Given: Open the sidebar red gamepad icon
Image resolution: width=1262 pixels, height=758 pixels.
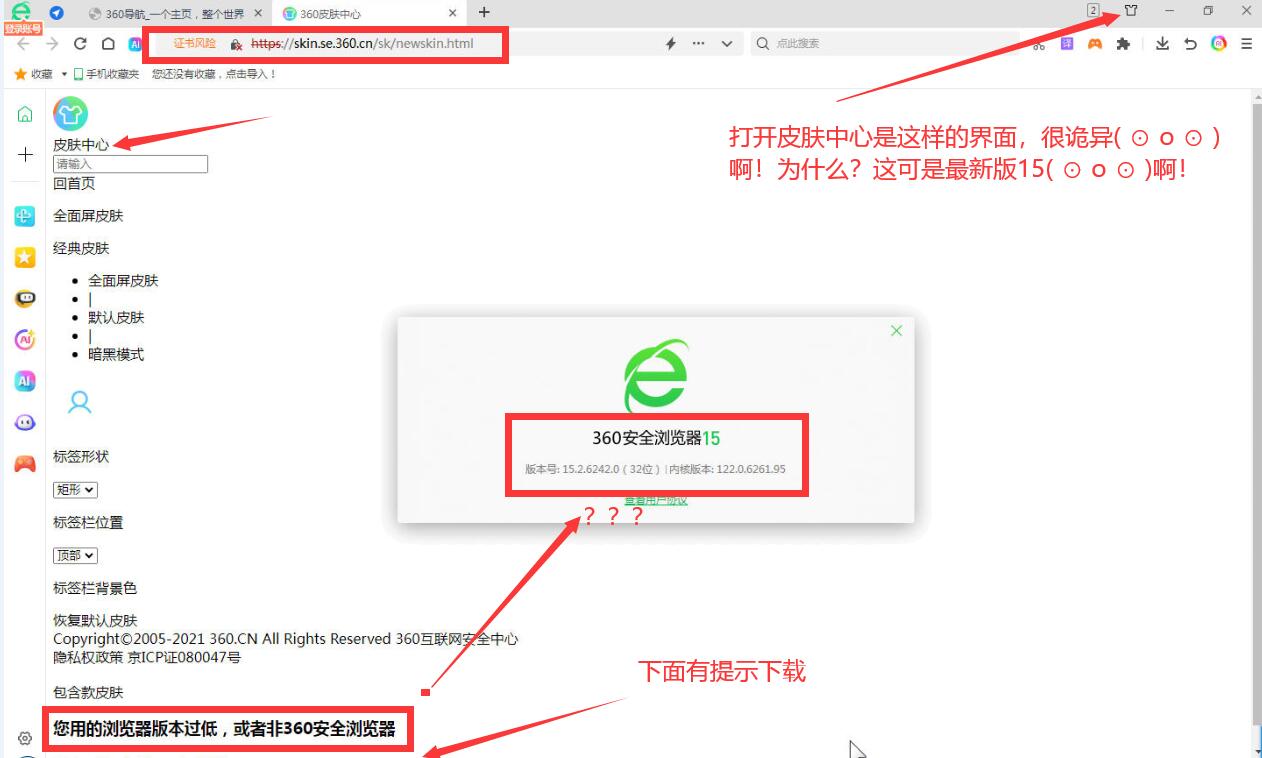Looking at the screenshot, I should pyautogui.click(x=25, y=464).
